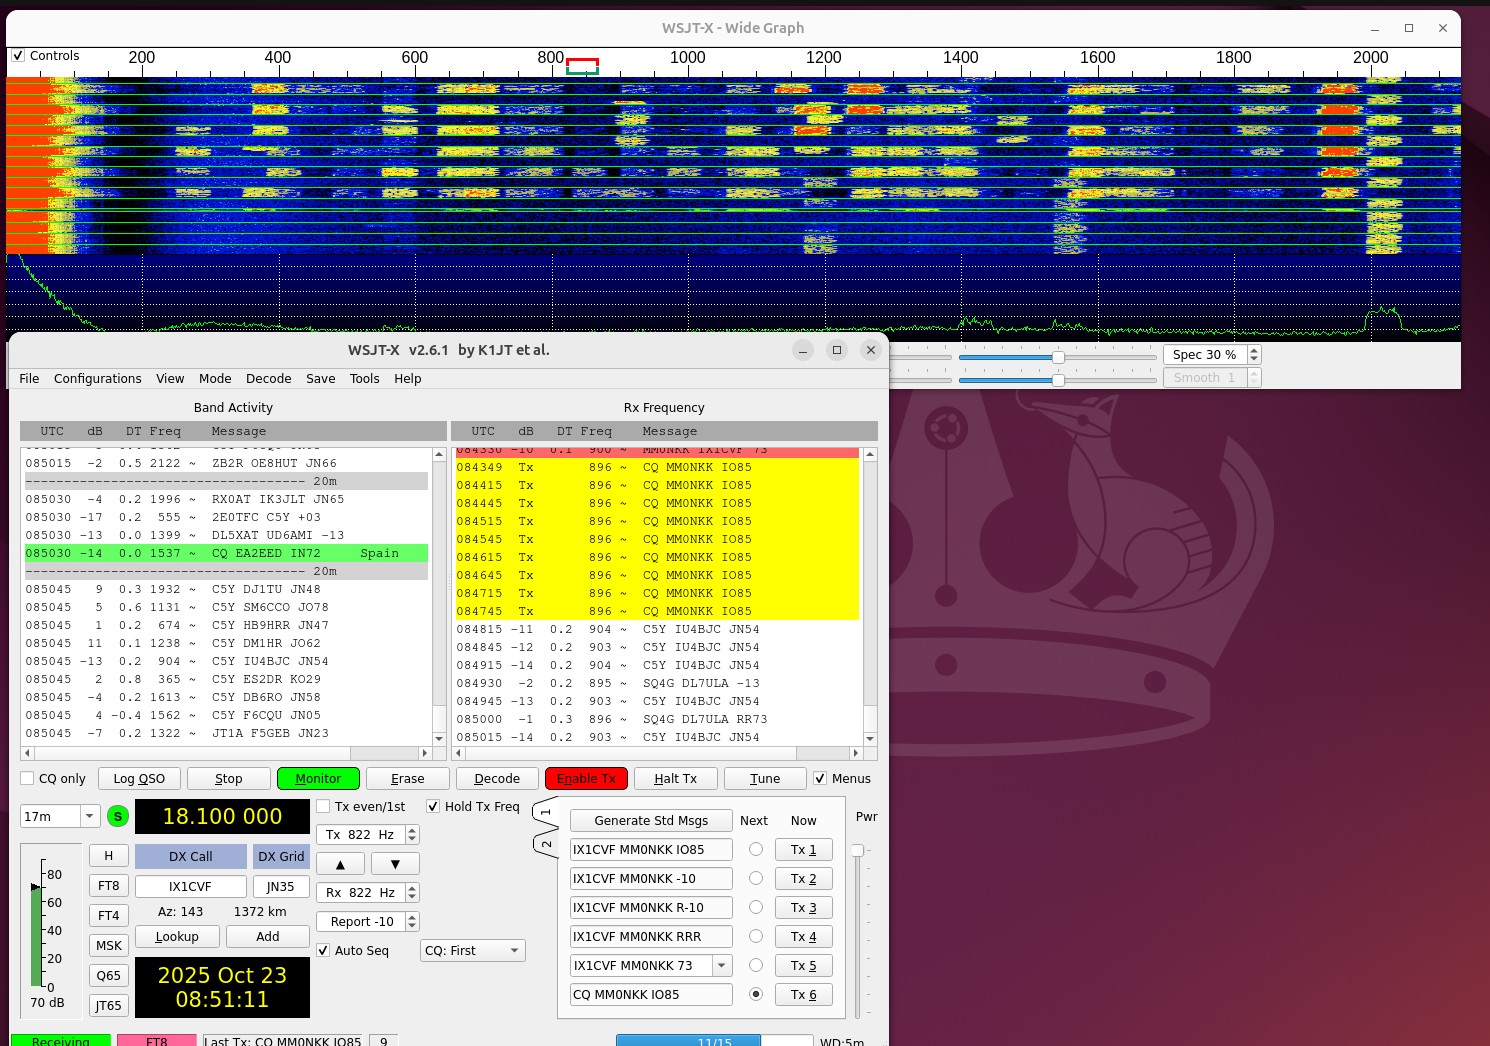Switch to FT4 mode button
This screenshot has width=1490, height=1046.
109,916
